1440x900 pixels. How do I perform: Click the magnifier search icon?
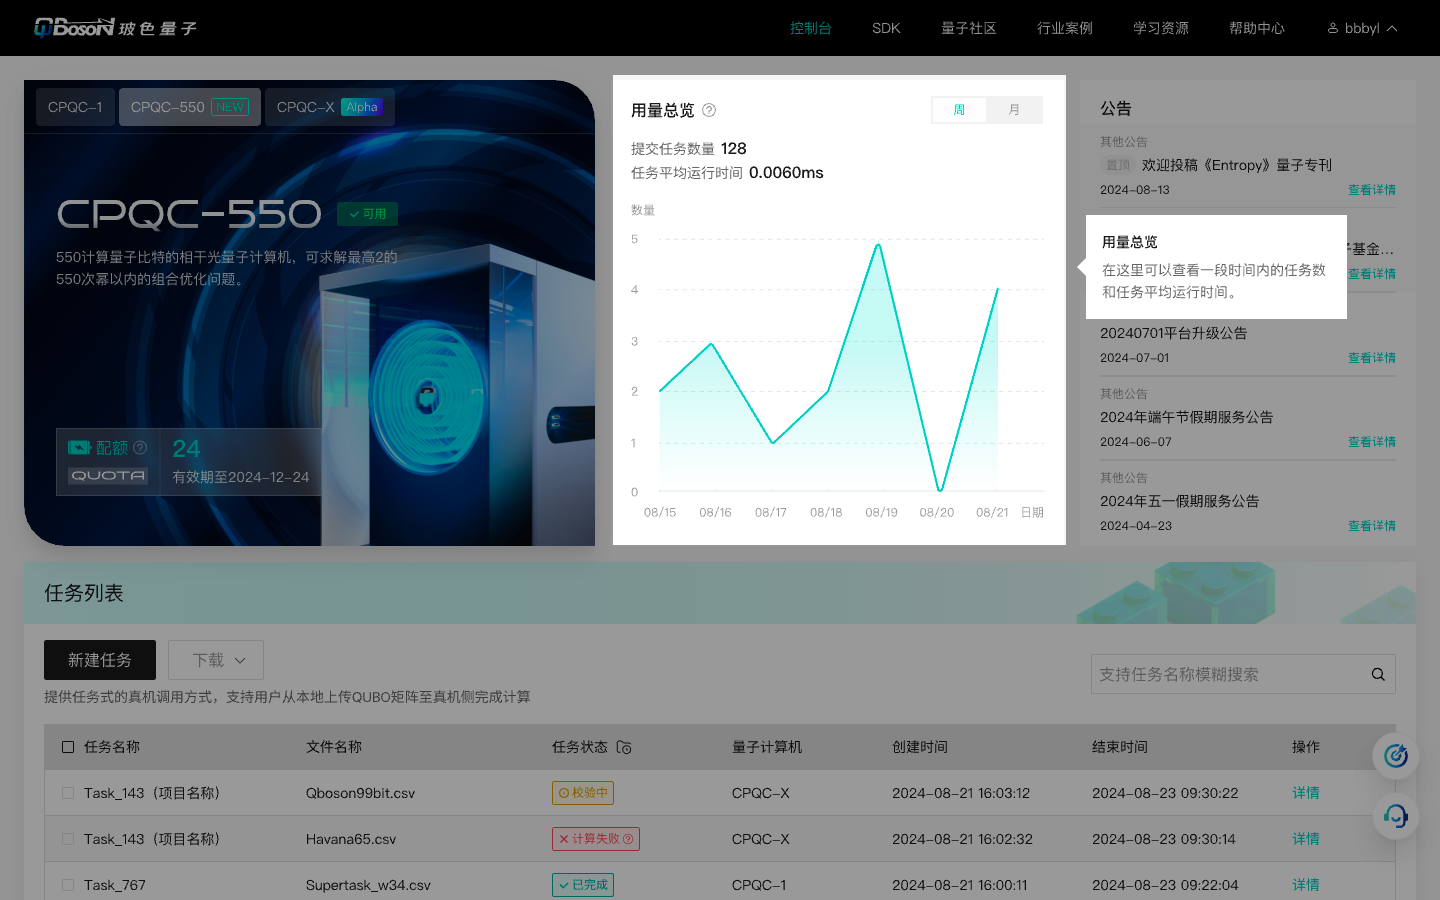click(1378, 674)
